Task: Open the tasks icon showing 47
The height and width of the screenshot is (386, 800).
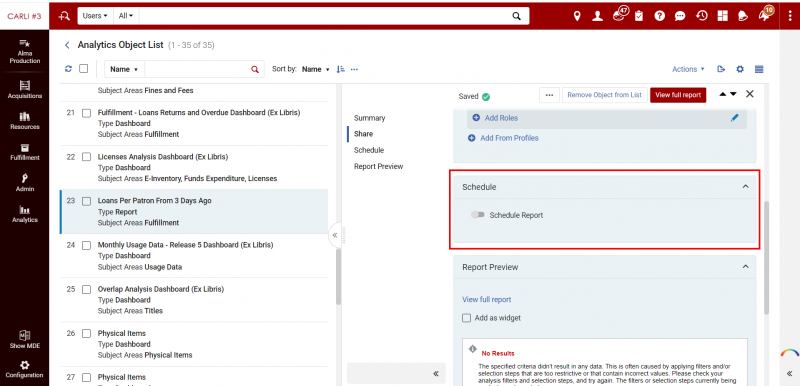Action: [619, 14]
